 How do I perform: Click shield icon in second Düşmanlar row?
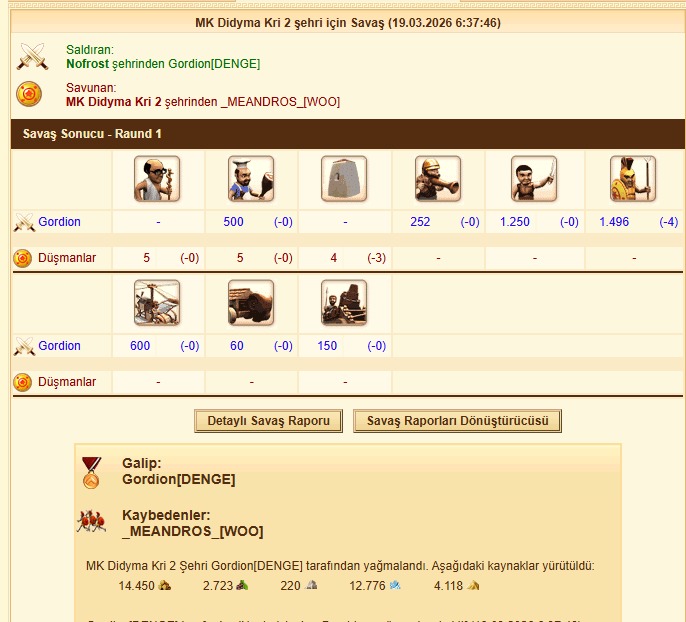point(22,382)
